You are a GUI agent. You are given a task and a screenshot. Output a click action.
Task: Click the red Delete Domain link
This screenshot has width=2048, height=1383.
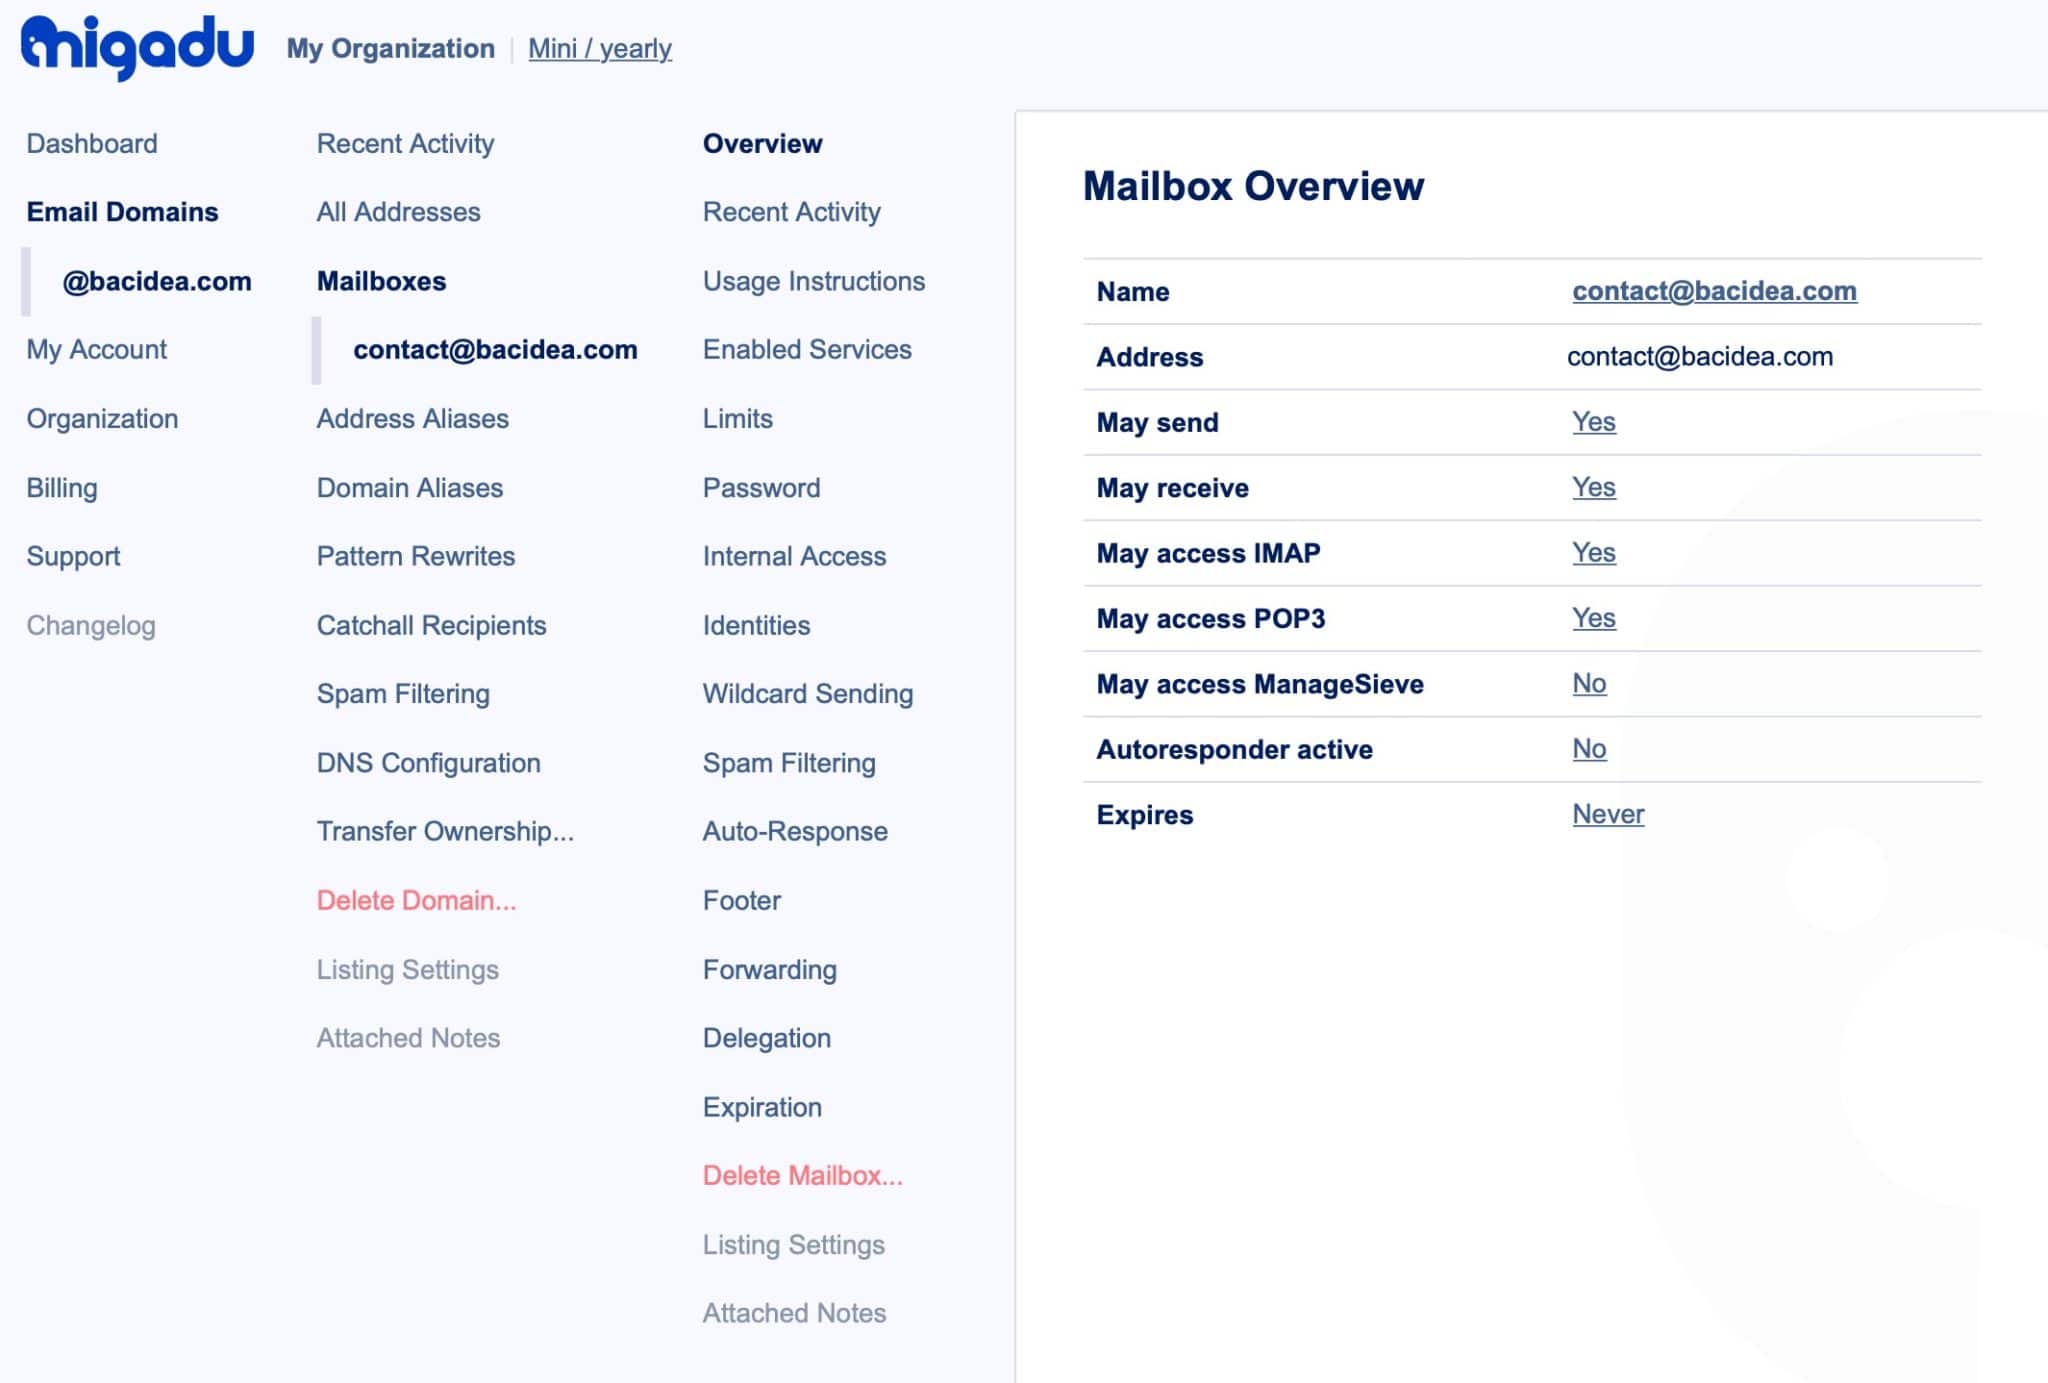coord(416,900)
